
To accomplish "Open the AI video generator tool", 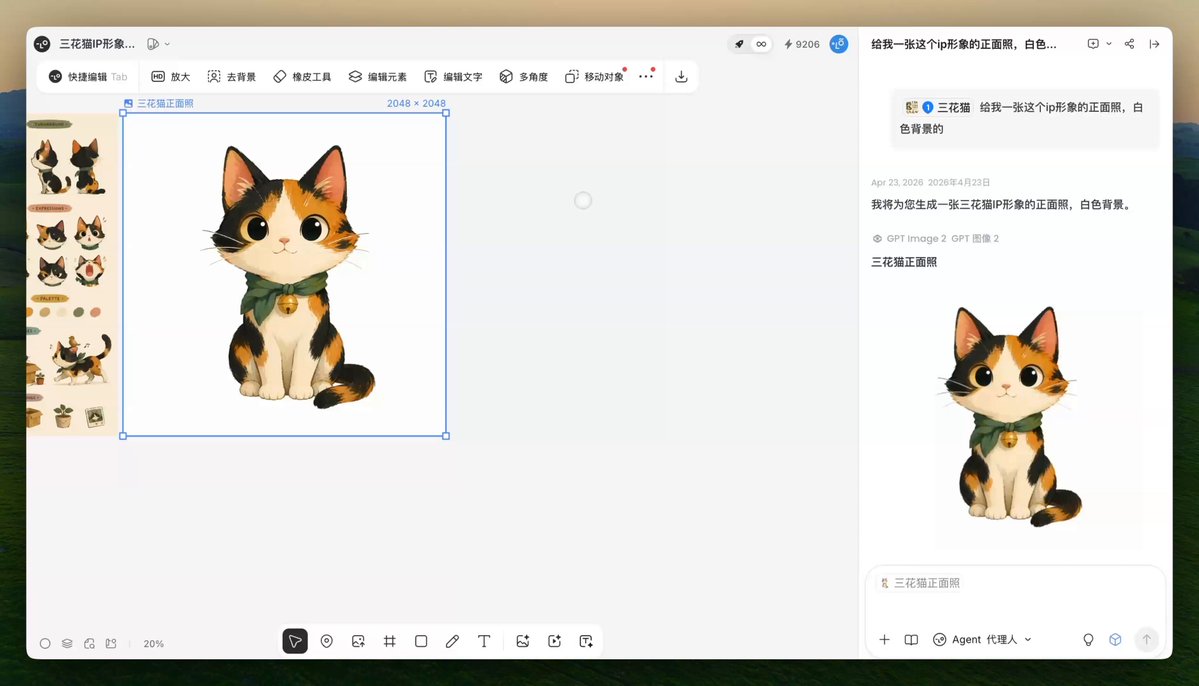I will pyautogui.click(x=554, y=641).
